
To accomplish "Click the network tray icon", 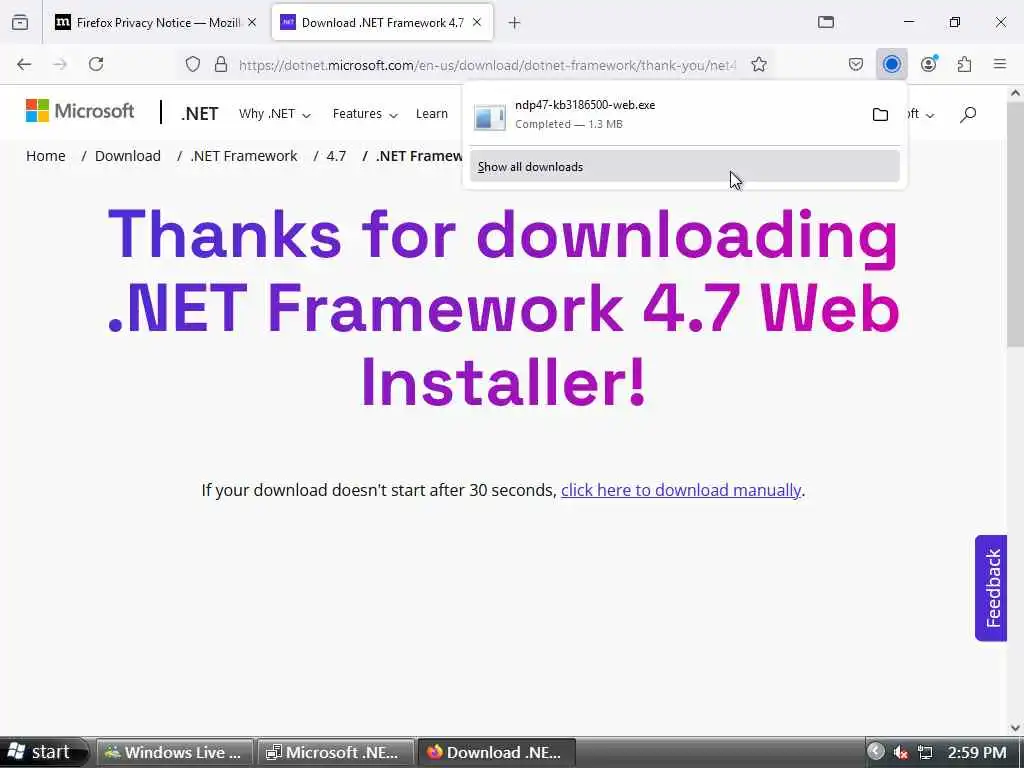I will 925,752.
